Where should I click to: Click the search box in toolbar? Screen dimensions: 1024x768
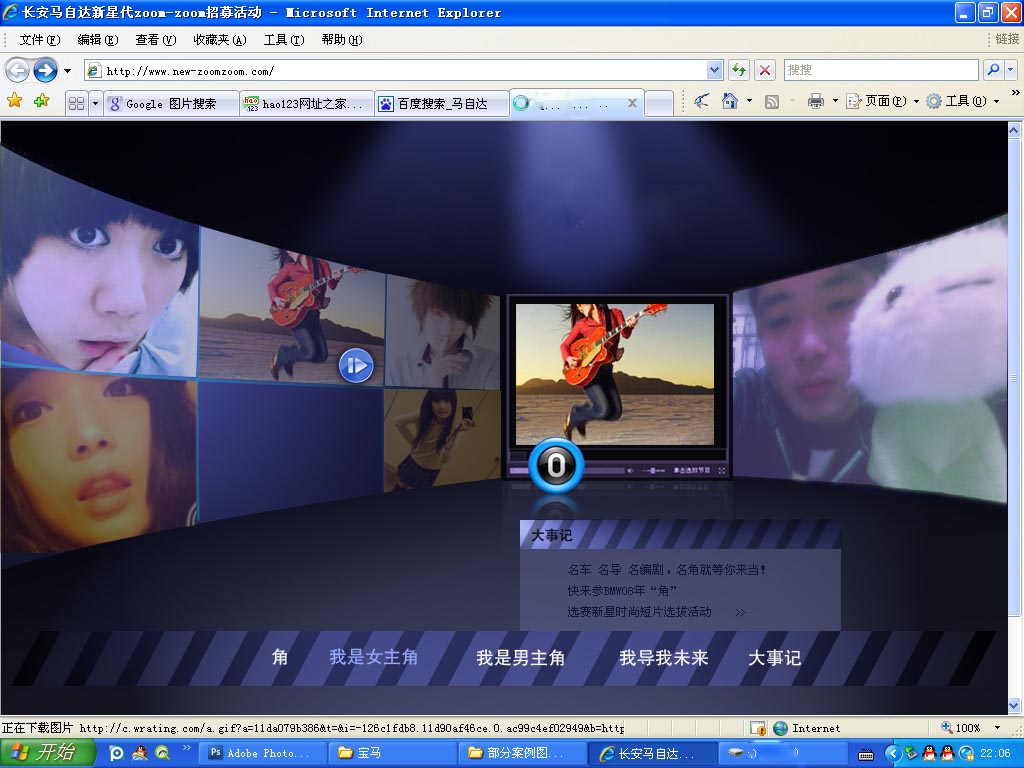pos(880,70)
